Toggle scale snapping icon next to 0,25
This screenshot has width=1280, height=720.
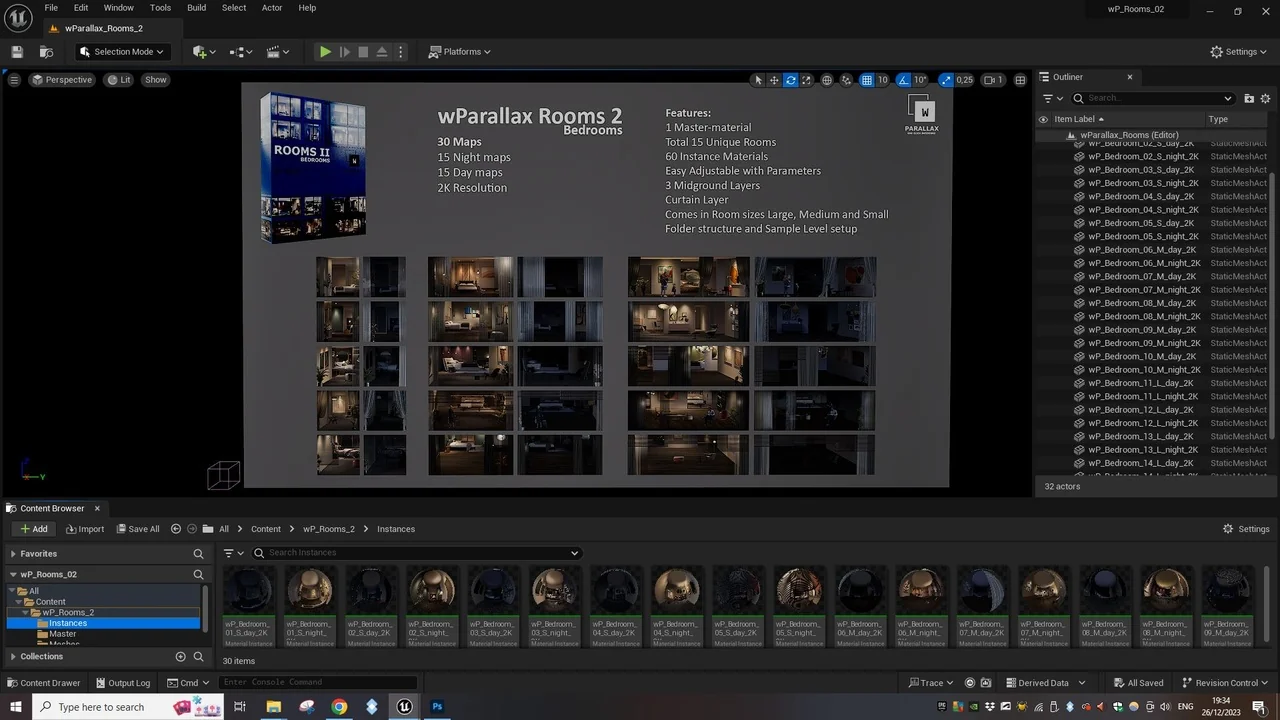(946, 80)
